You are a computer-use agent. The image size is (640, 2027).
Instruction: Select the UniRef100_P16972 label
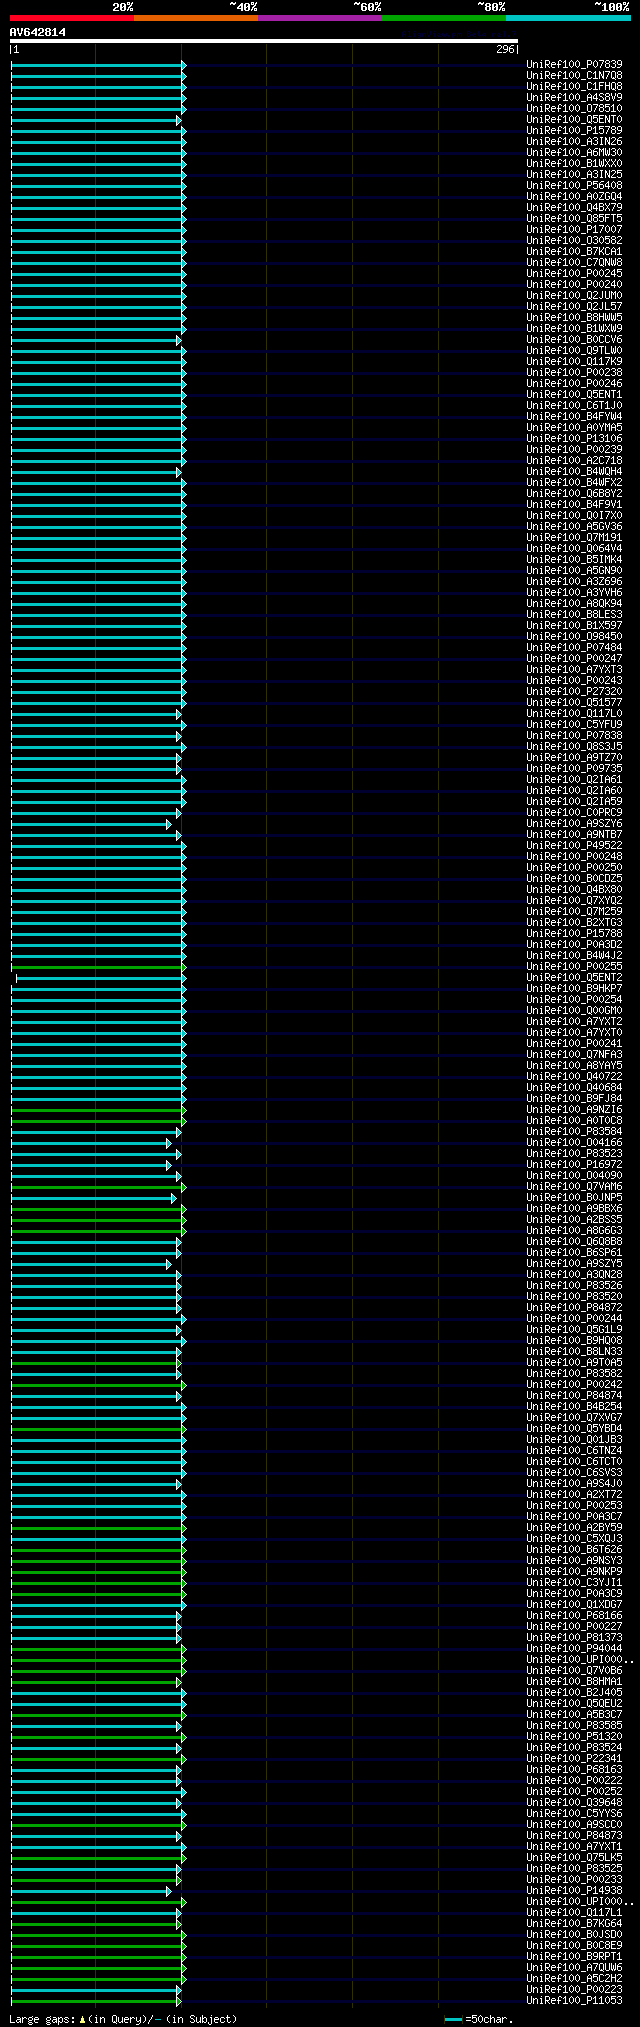(x=574, y=1164)
